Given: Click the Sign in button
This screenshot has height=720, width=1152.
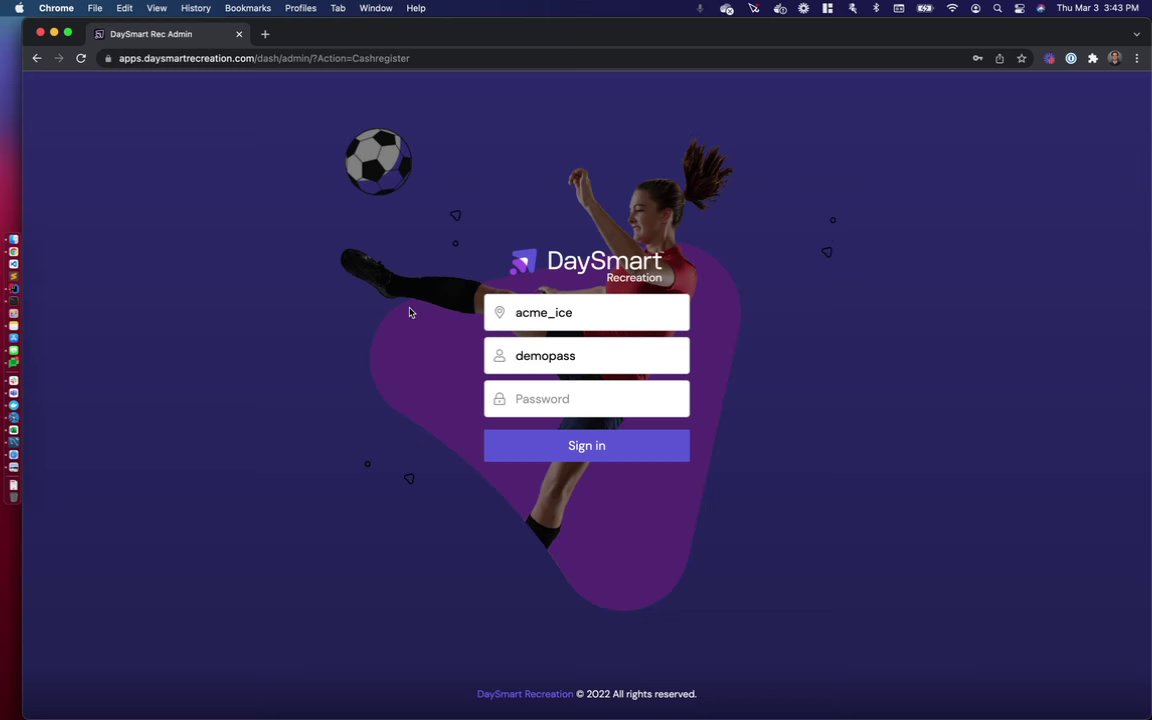Looking at the screenshot, I should pyautogui.click(x=586, y=446).
